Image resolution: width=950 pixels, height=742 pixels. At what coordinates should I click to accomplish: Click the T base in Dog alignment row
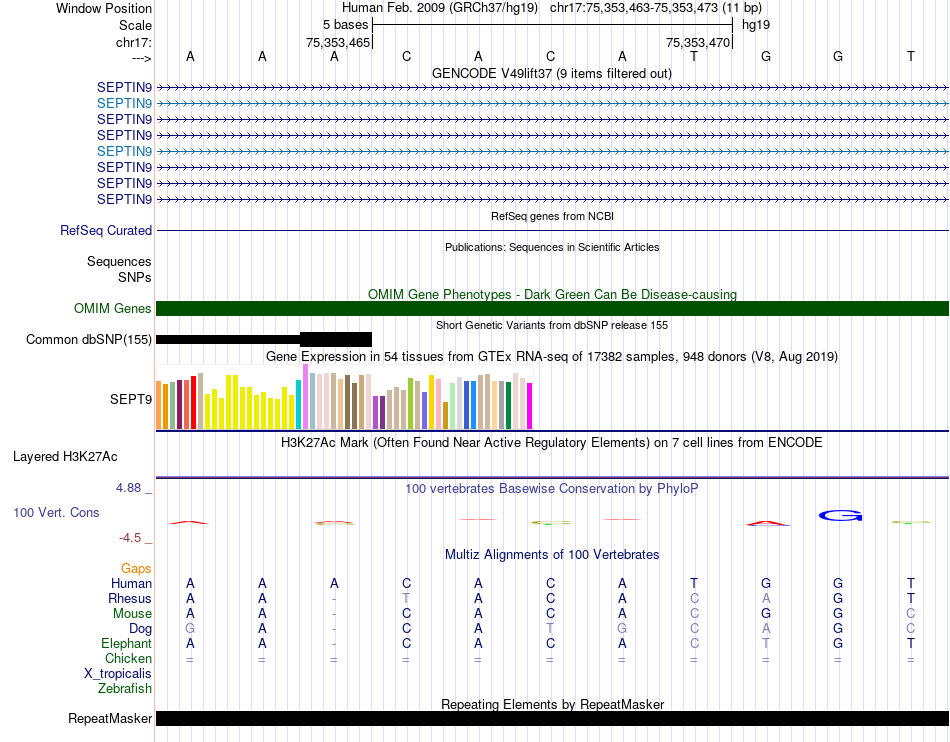click(x=550, y=629)
